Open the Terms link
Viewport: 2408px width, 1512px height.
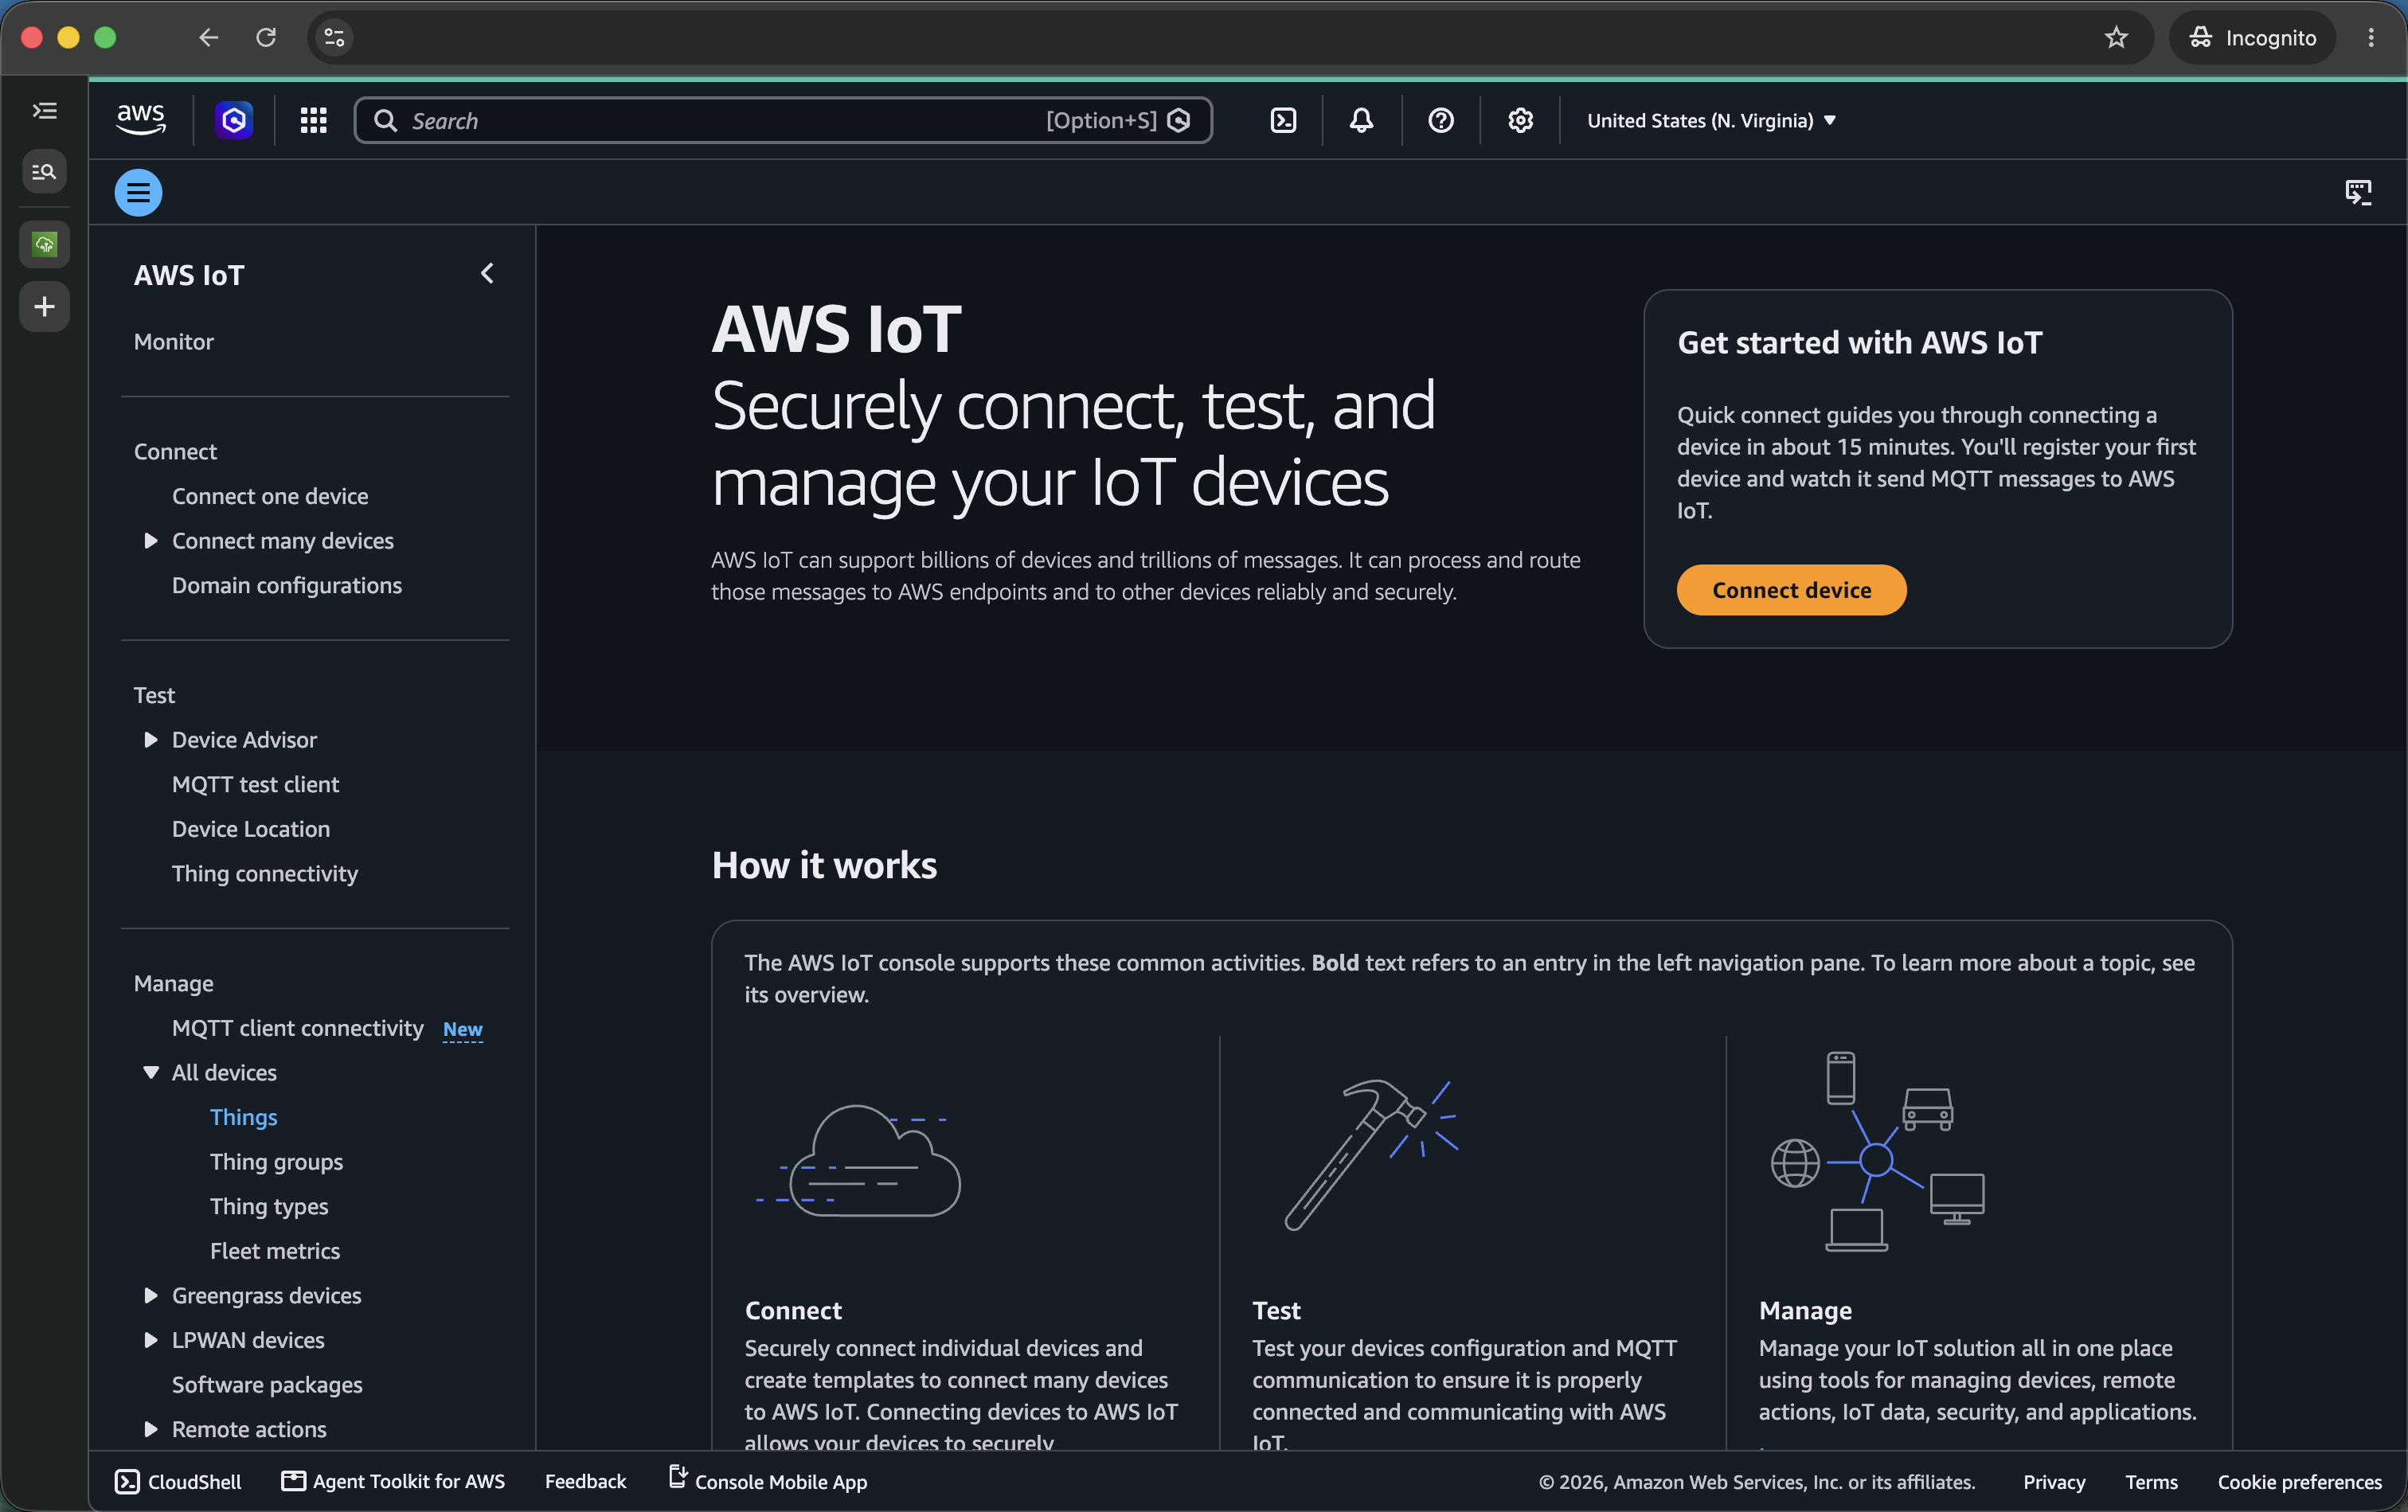pos(2151,1482)
